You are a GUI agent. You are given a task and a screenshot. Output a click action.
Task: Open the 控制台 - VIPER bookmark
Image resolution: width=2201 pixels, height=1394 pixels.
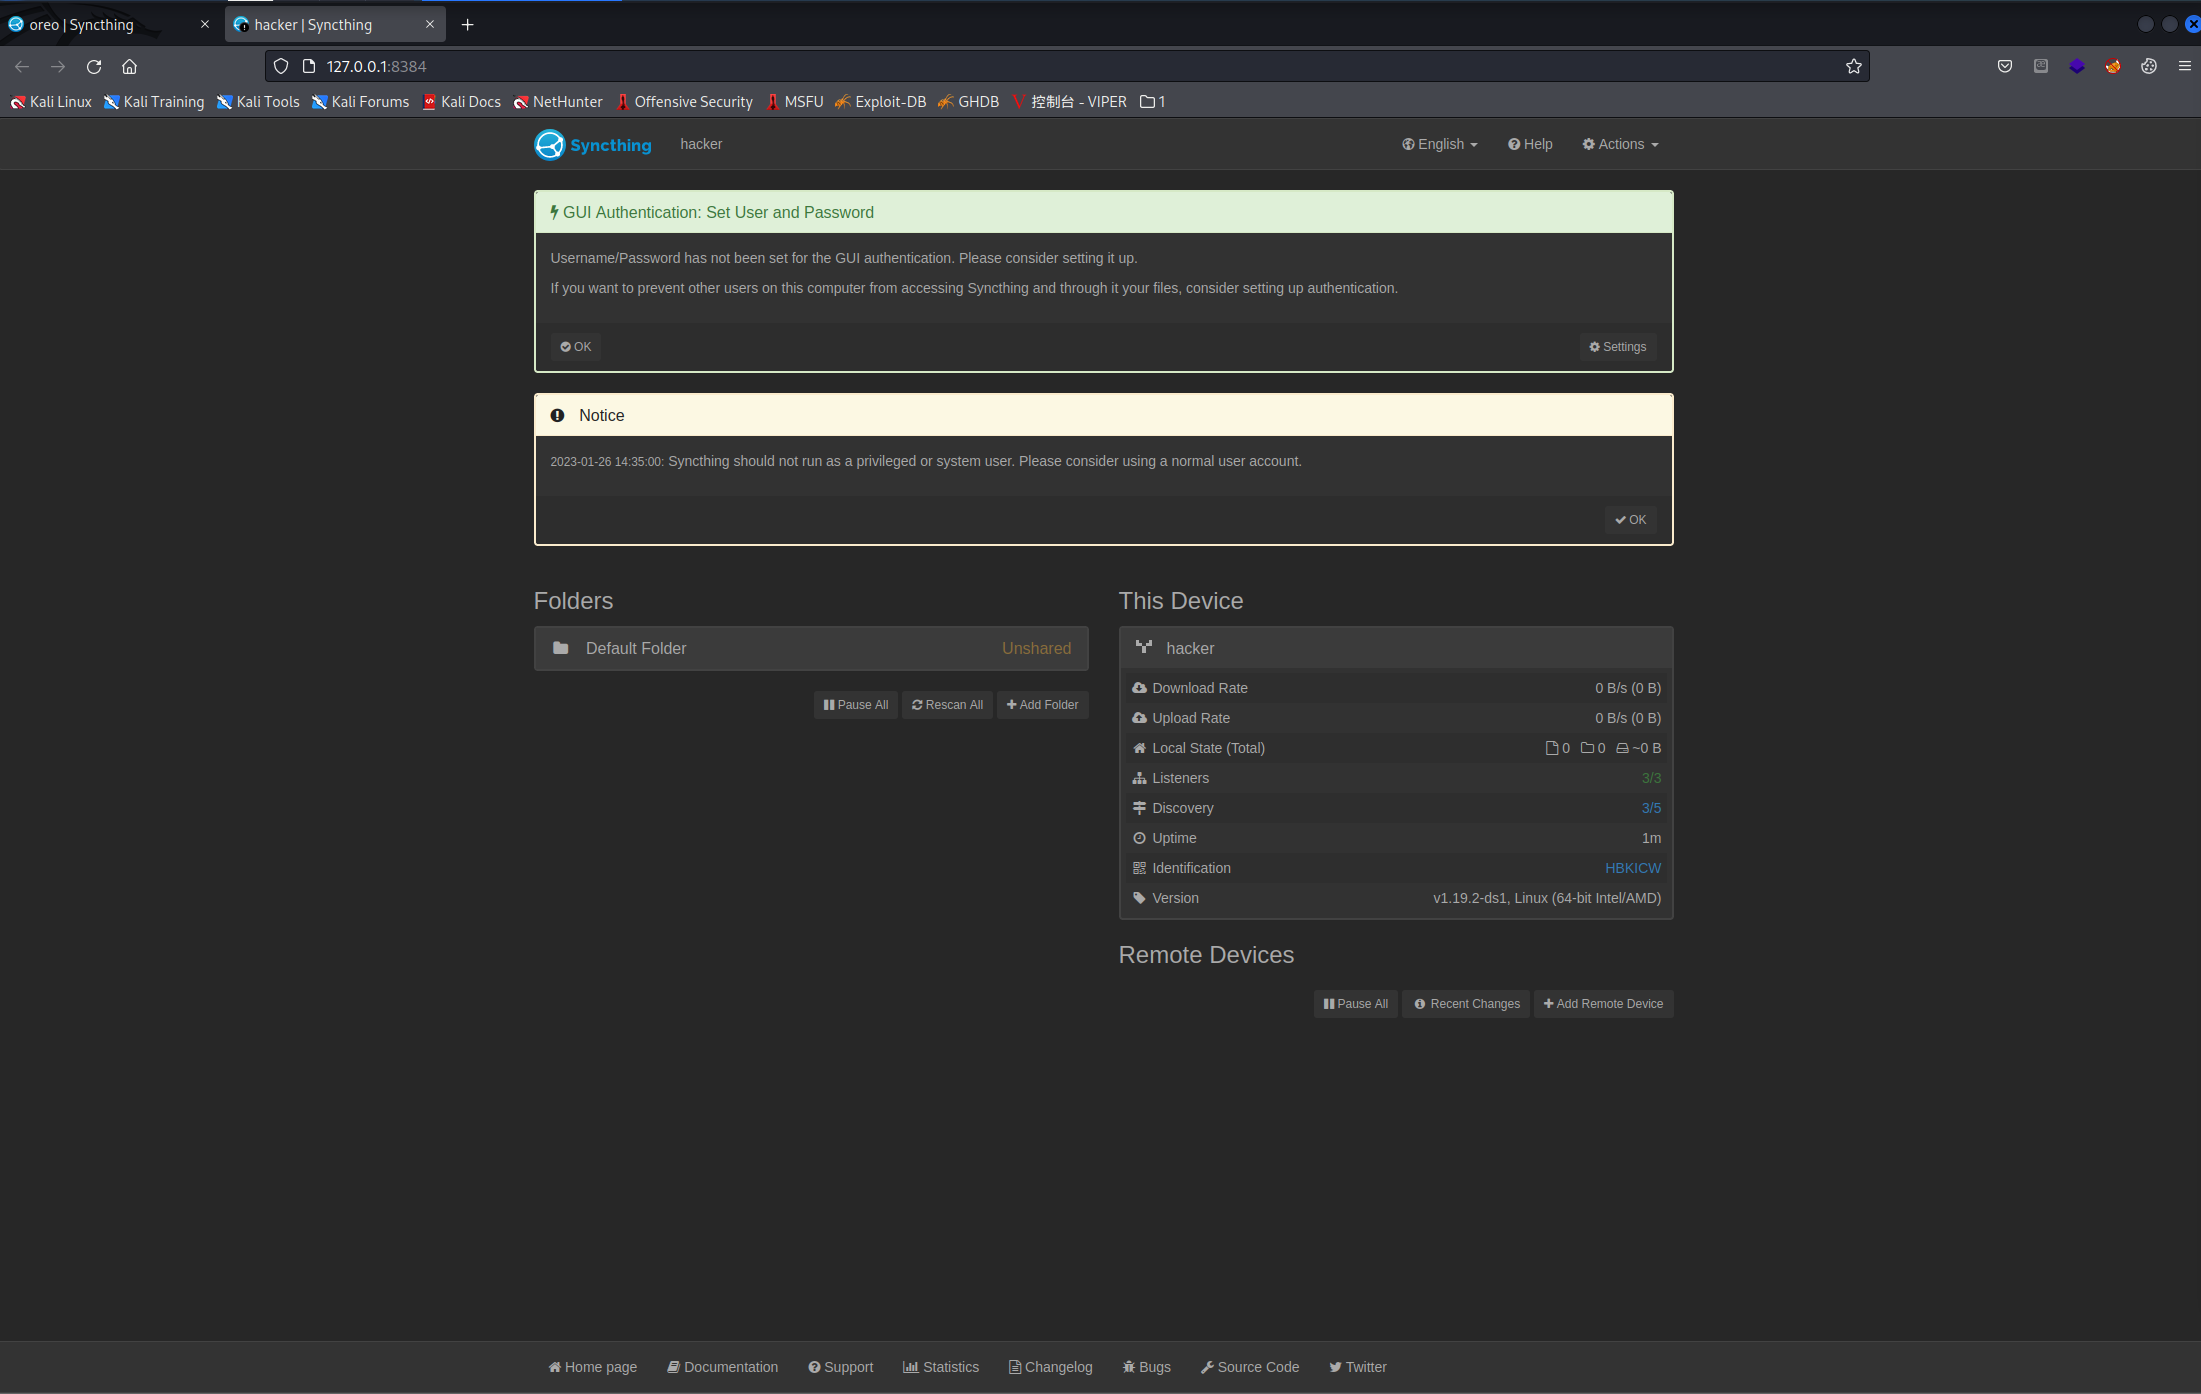[x=1069, y=102]
